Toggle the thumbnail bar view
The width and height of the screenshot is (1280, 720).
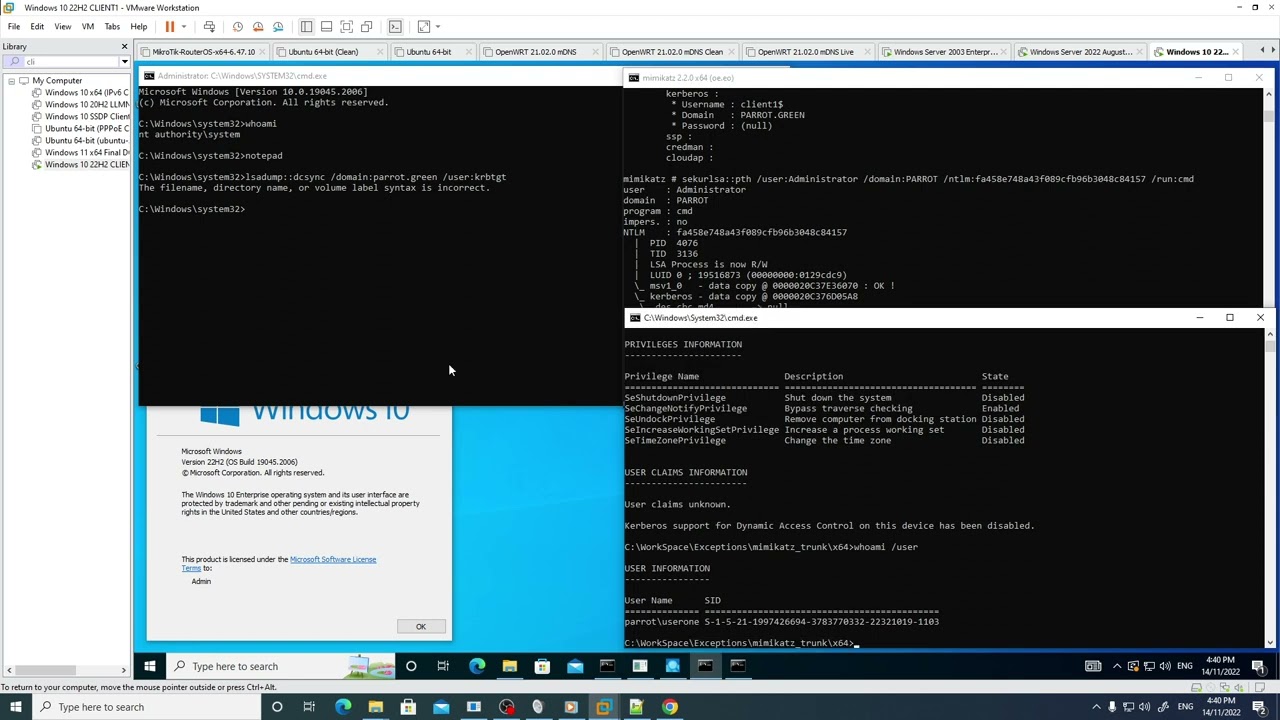[x=326, y=27]
